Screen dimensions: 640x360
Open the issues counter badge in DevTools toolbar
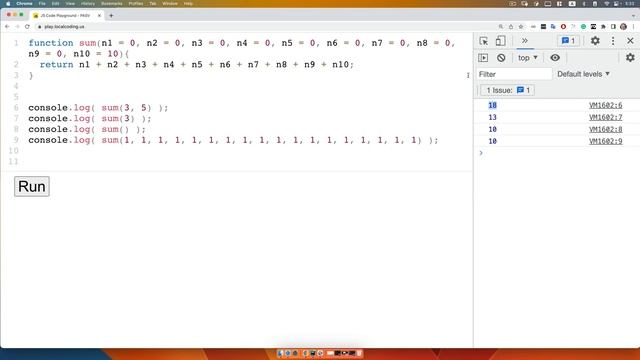point(568,41)
